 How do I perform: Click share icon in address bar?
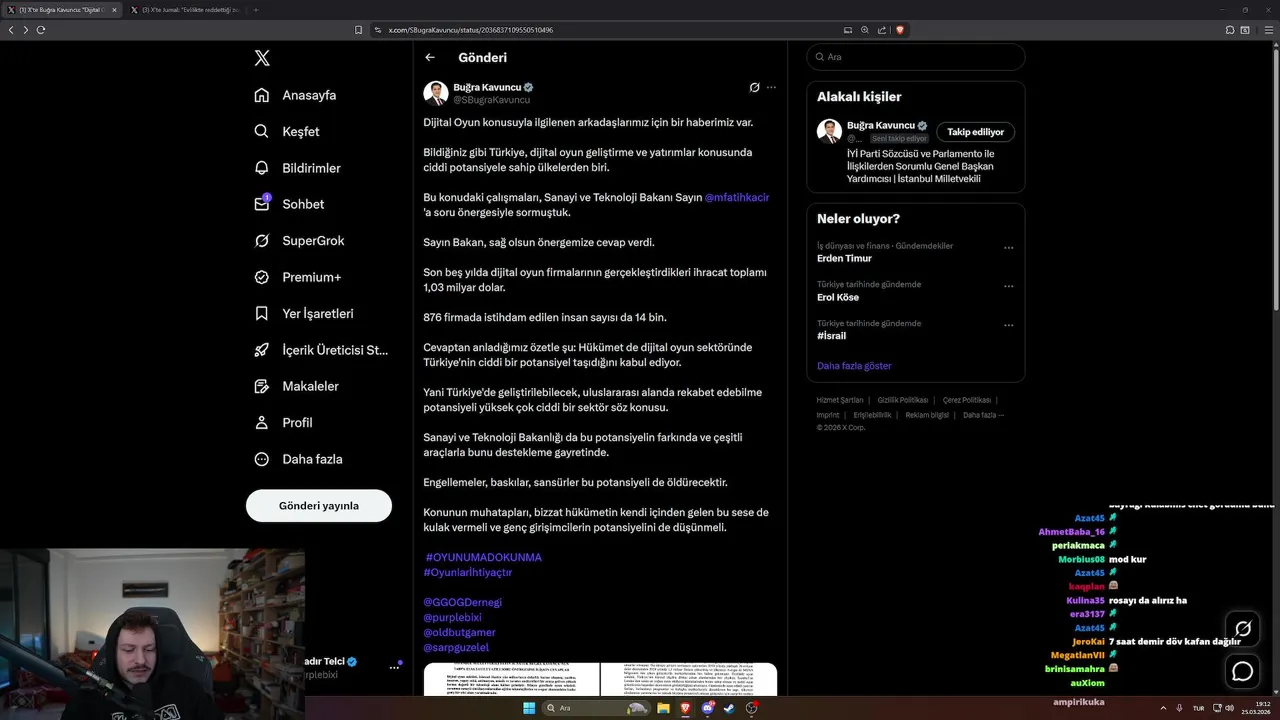(x=882, y=30)
